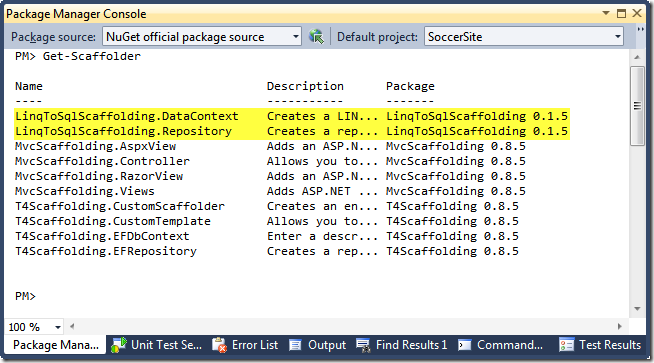Screen dimensions: 654x363
Task: Click the Test Results tab icon
Action: 566,345
